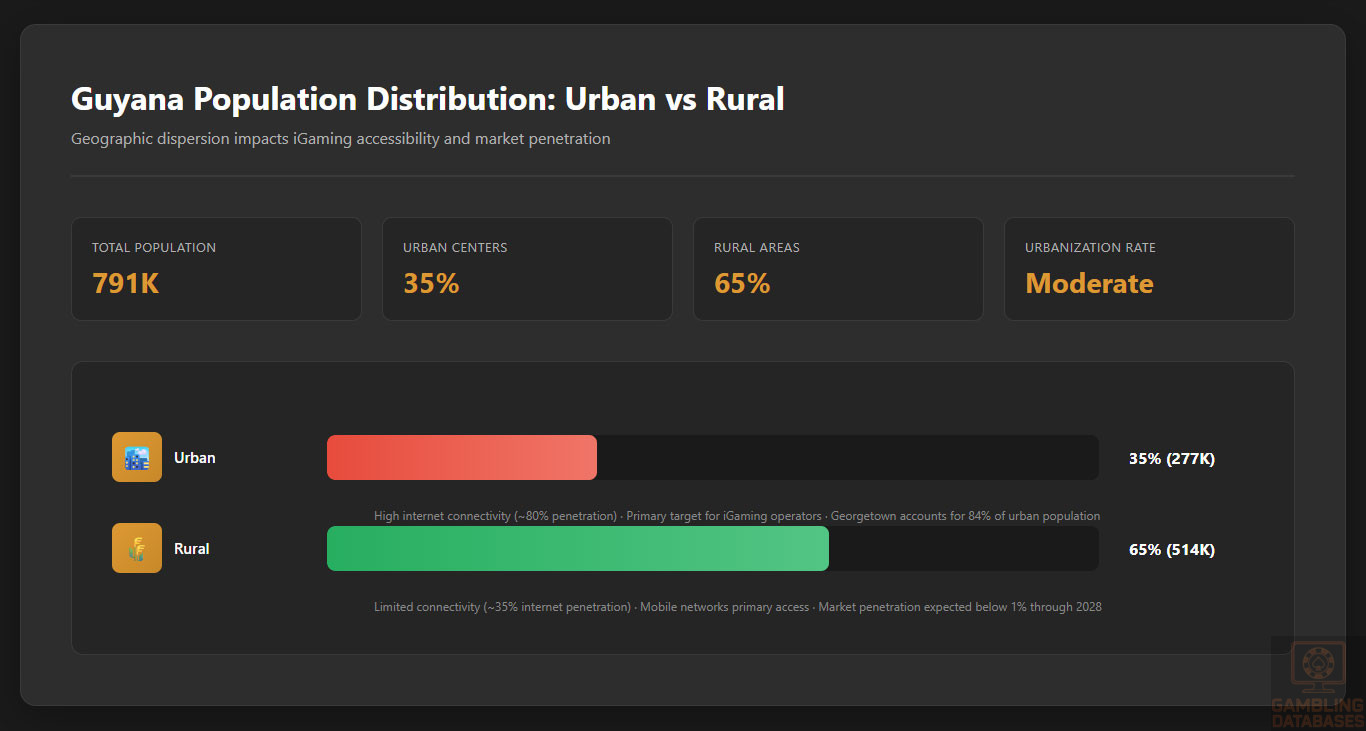Click the Urban row label text
Image resolution: width=1366 pixels, height=731 pixels.
[x=195, y=458]
